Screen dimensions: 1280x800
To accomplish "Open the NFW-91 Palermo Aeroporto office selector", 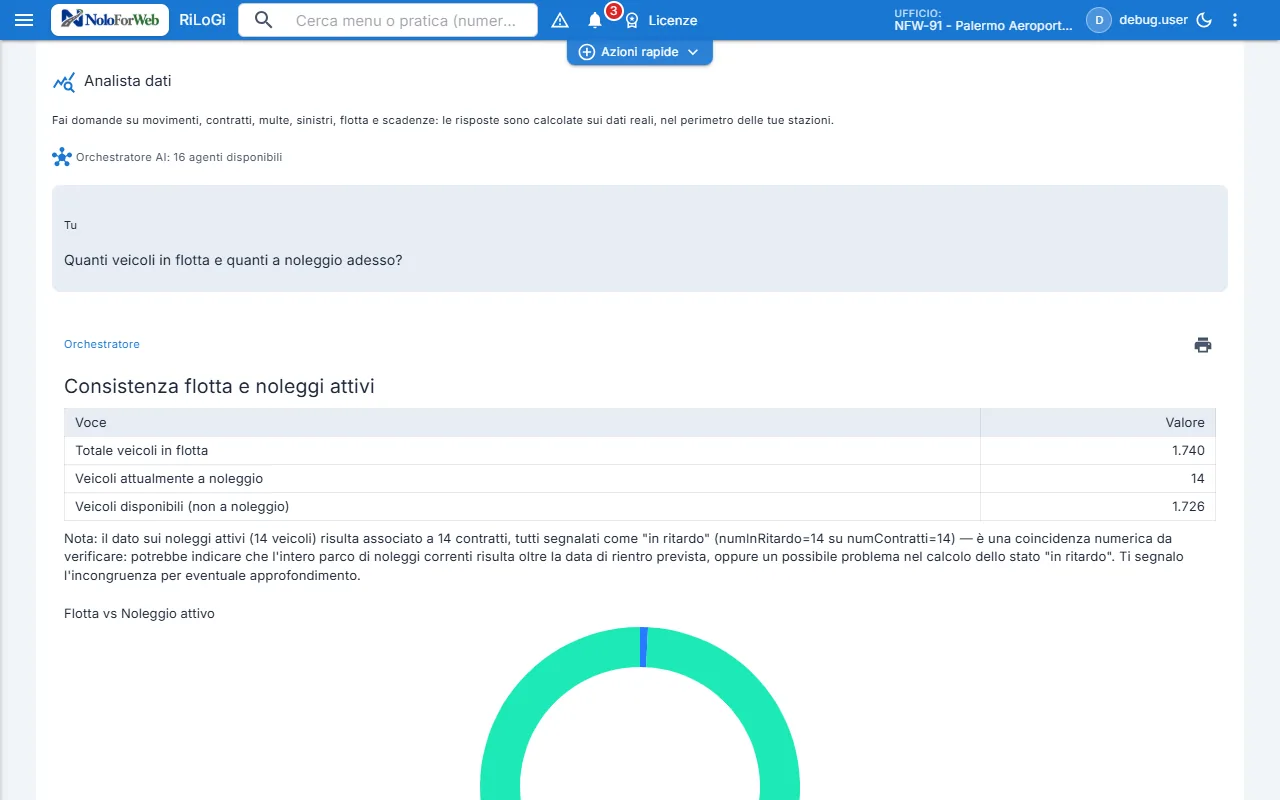I will click(983, 20).
